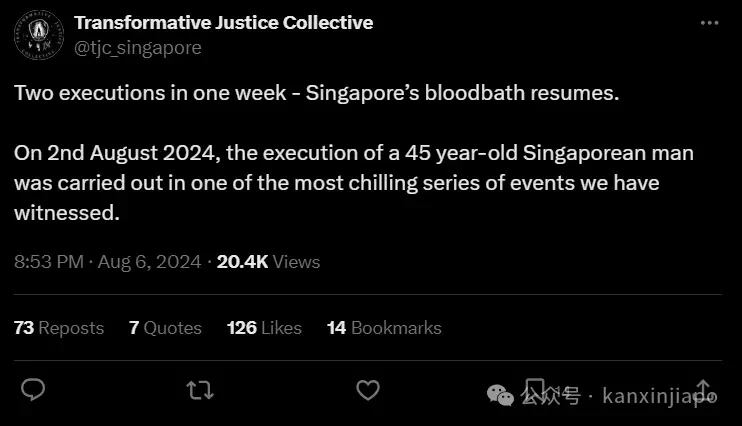
Task: View the 73 Reposts list
Action: [59, 328]
